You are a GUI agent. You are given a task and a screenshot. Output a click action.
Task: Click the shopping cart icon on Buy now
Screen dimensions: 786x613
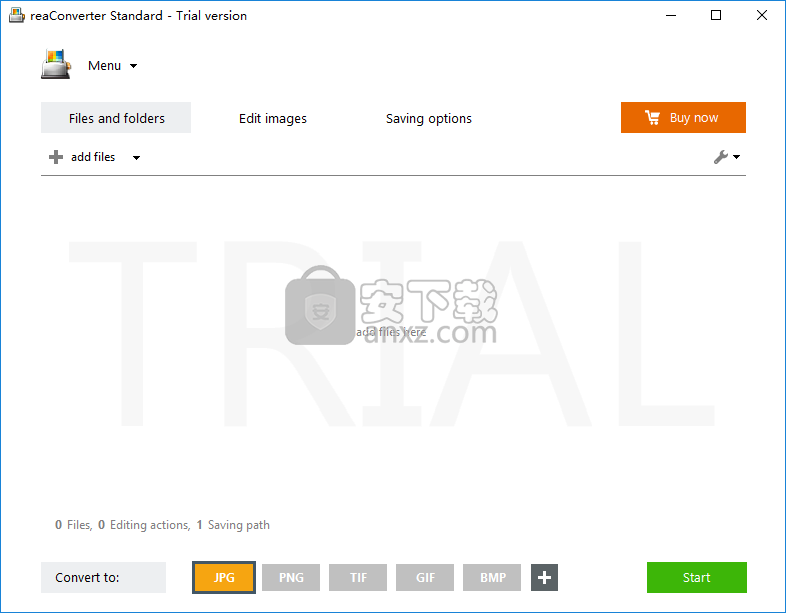[652, 117]
